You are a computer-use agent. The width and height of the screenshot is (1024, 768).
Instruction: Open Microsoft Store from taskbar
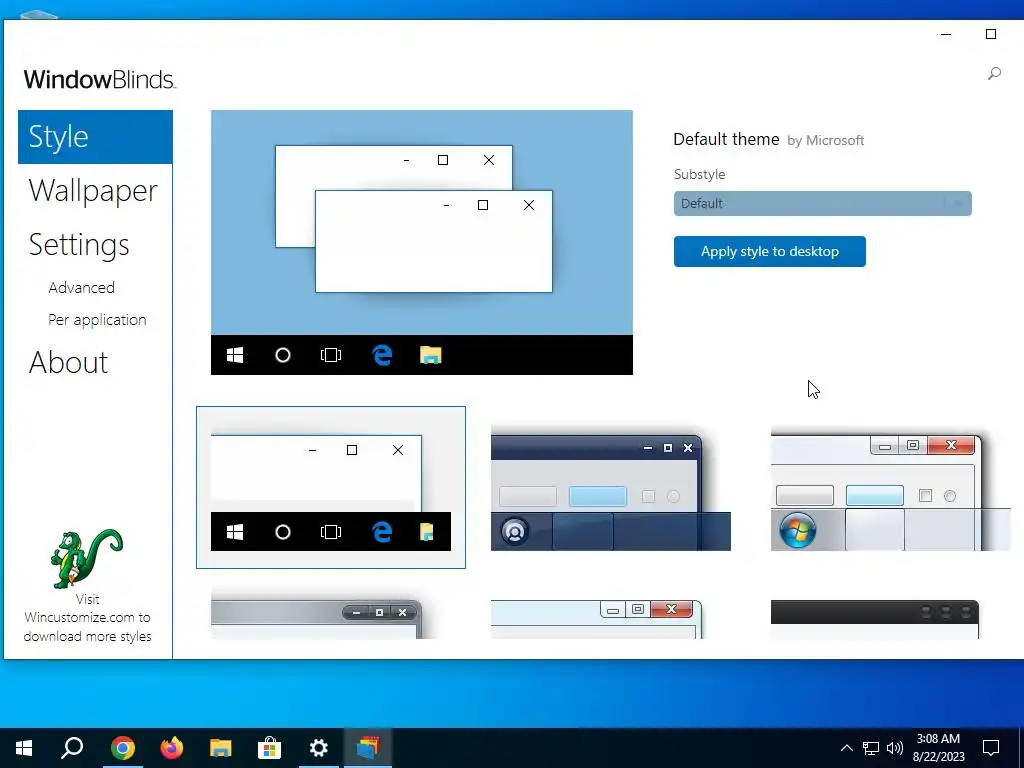pos(269,748)
